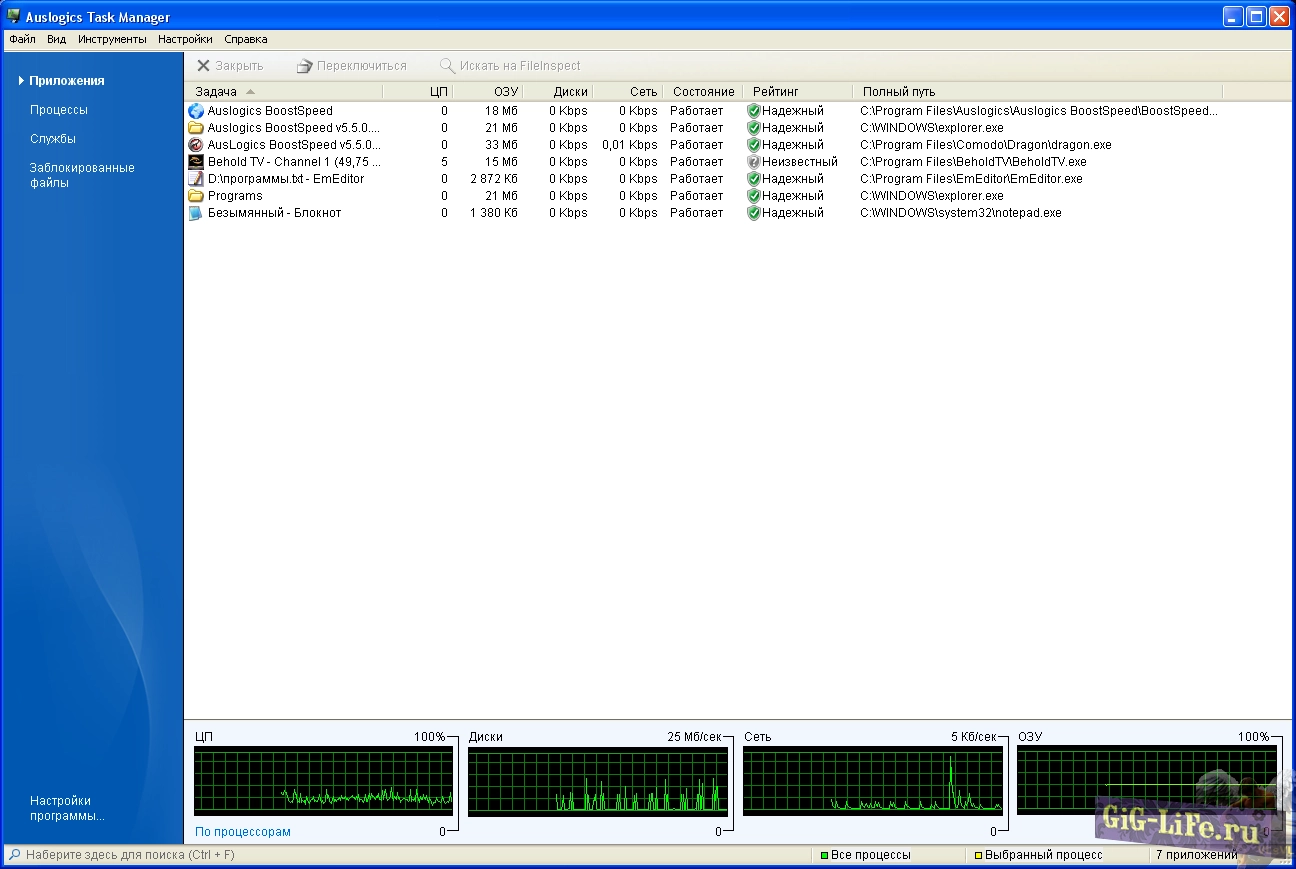Open Службы section in sidebar
This screenshot has width=1296, height=869.
pos(53,139)
